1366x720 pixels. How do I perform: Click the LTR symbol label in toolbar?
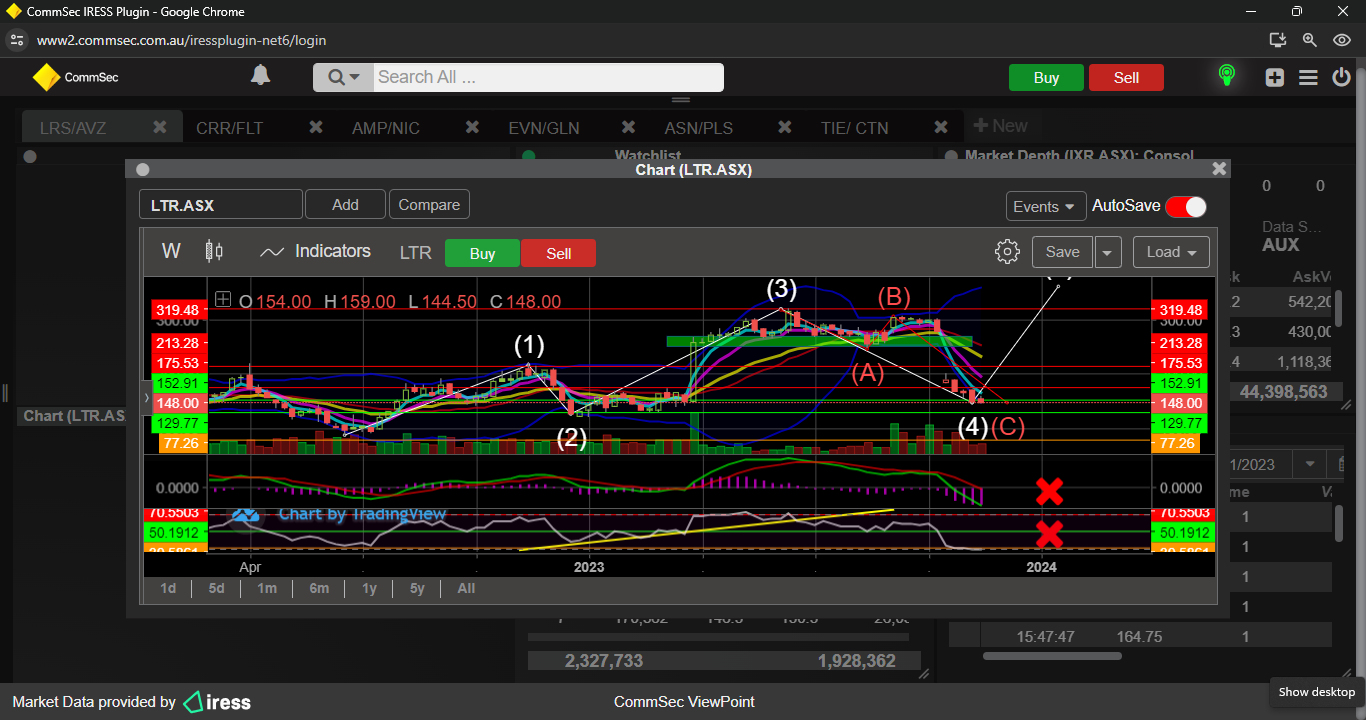point(415,253)
